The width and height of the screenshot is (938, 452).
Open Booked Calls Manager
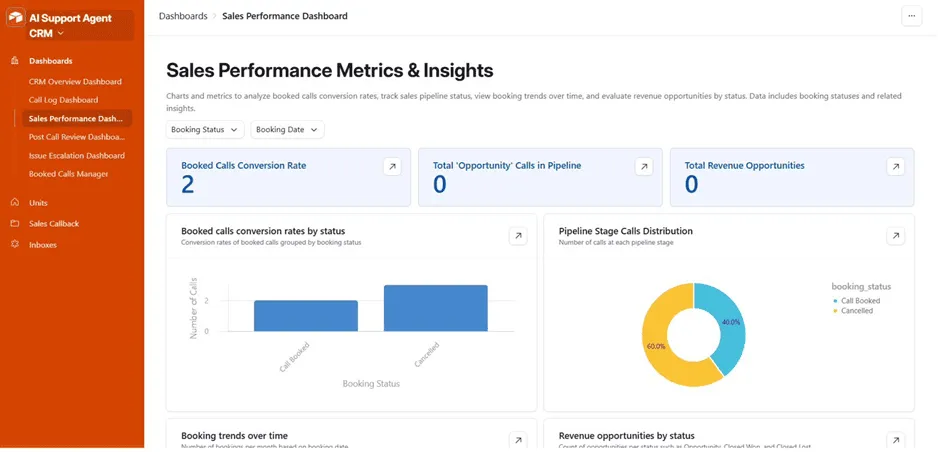[x=68, y=174]
